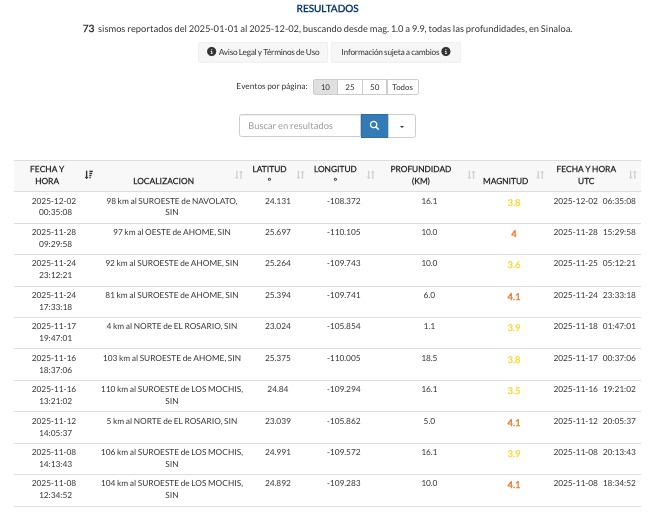671x512 pixels.
Task: Sort results by the Longitud sort arrows
Action: coord(371,175)
